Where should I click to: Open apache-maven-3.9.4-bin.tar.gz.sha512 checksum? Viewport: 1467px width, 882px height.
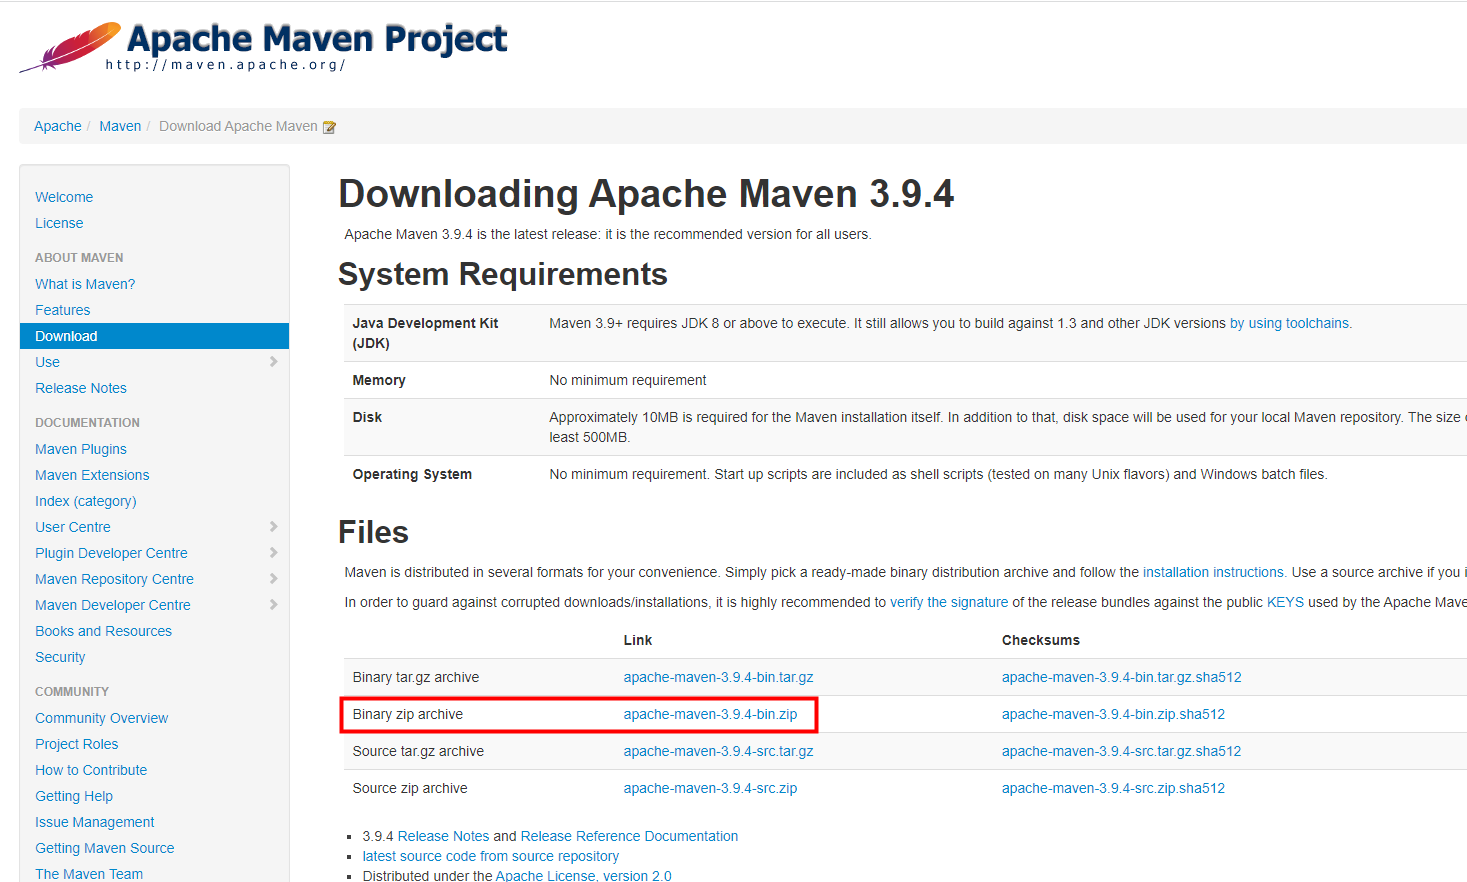[1121, 677]
